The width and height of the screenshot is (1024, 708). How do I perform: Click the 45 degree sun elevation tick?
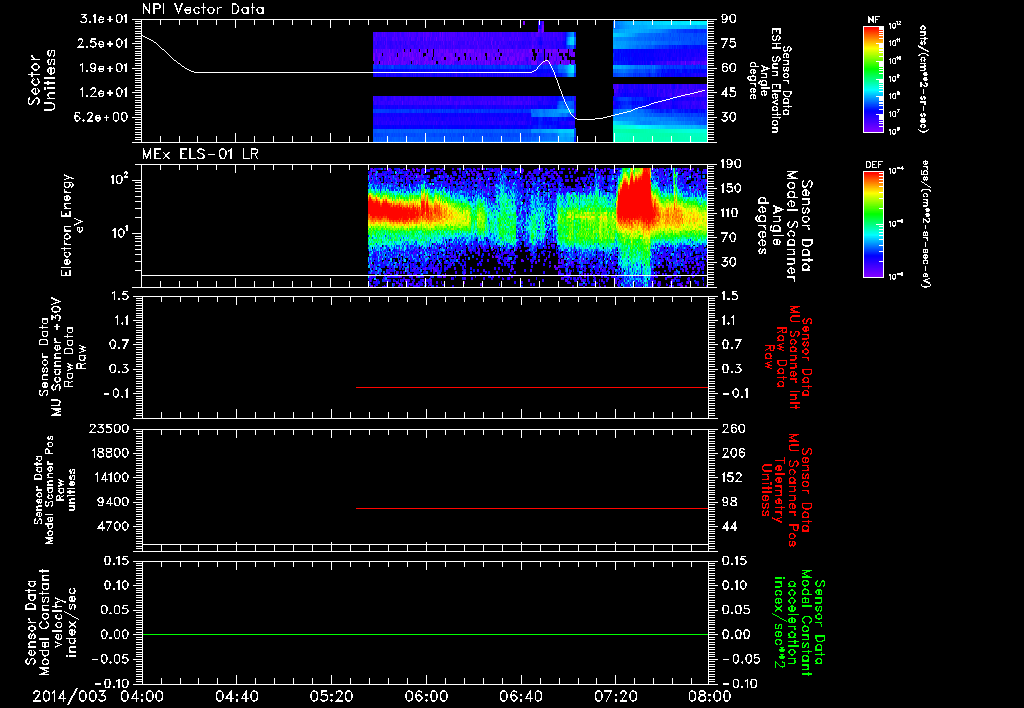tap(728, 93)
